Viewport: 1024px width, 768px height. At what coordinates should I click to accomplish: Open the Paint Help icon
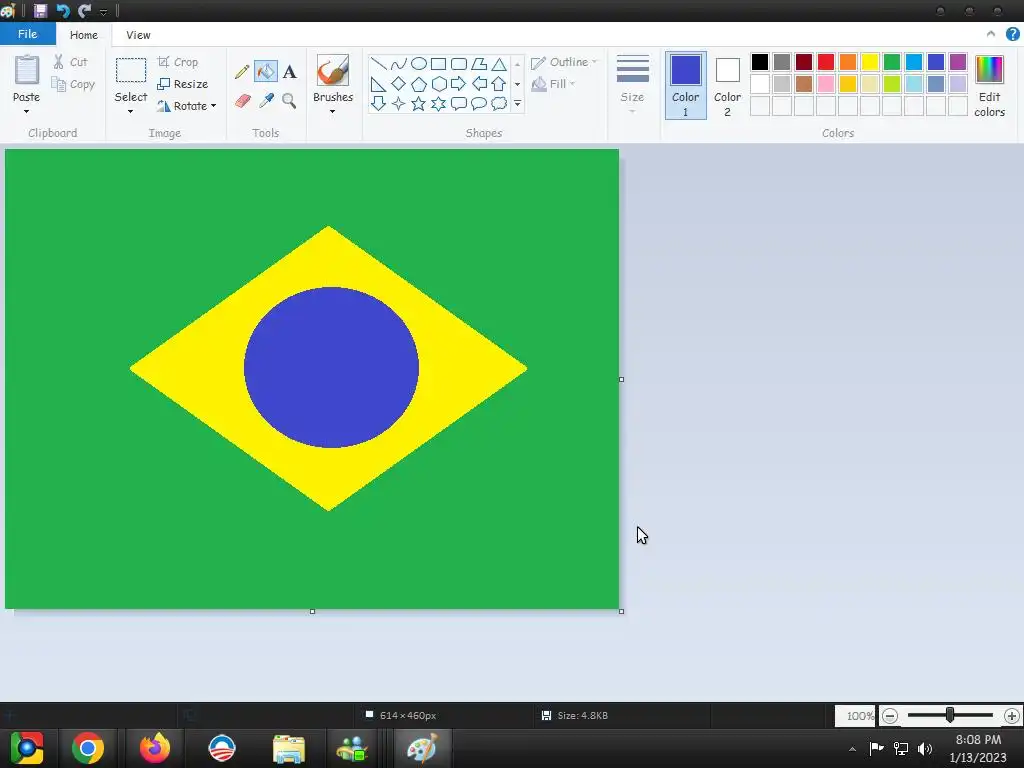(1012, 35)
